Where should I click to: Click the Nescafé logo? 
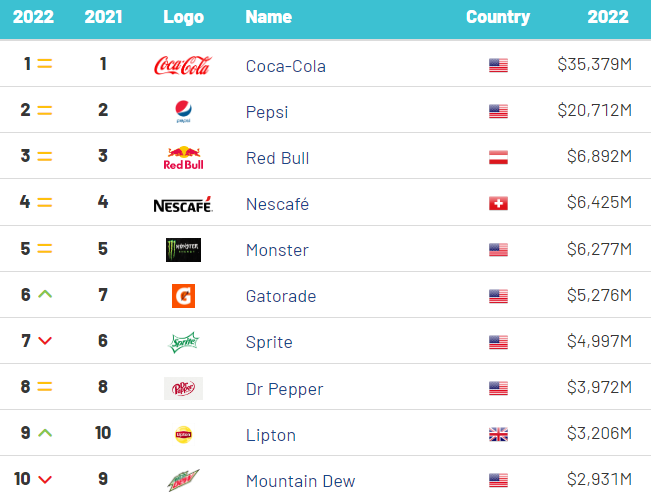[183, 204]
